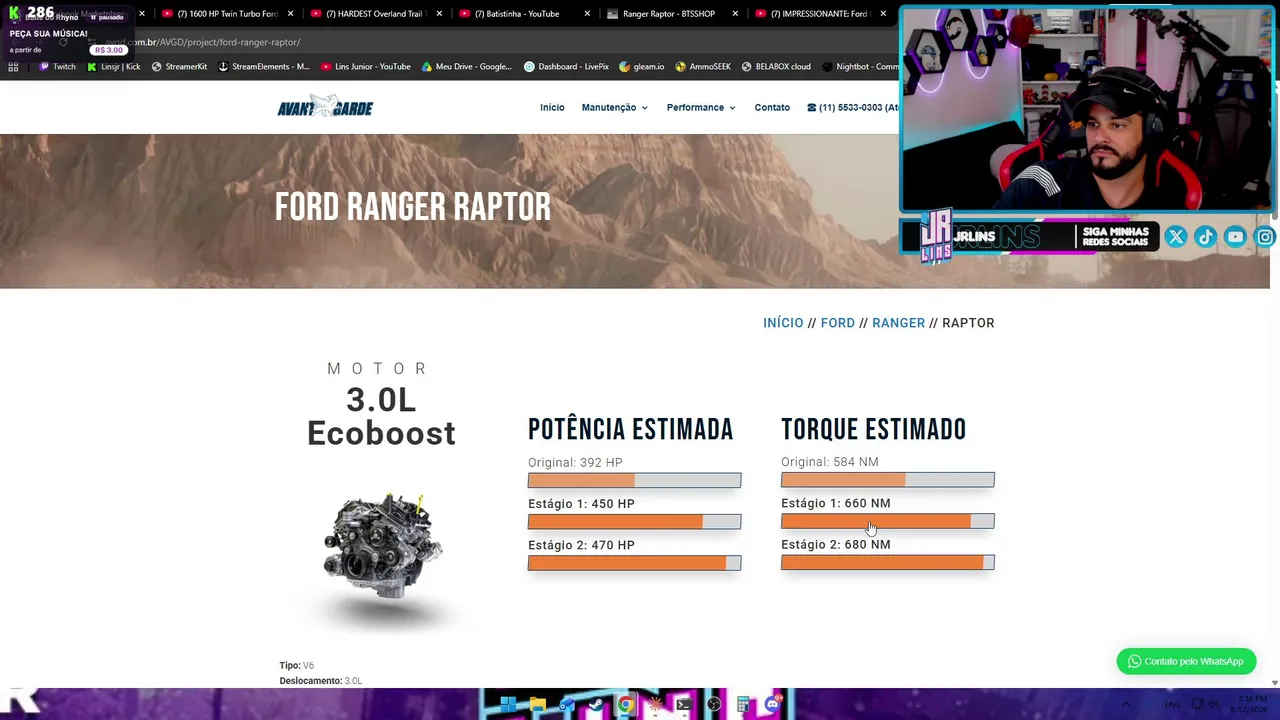Switch to the HARDEST Overland Trail tab
The image size is (1280, 720).
(373, 14)
